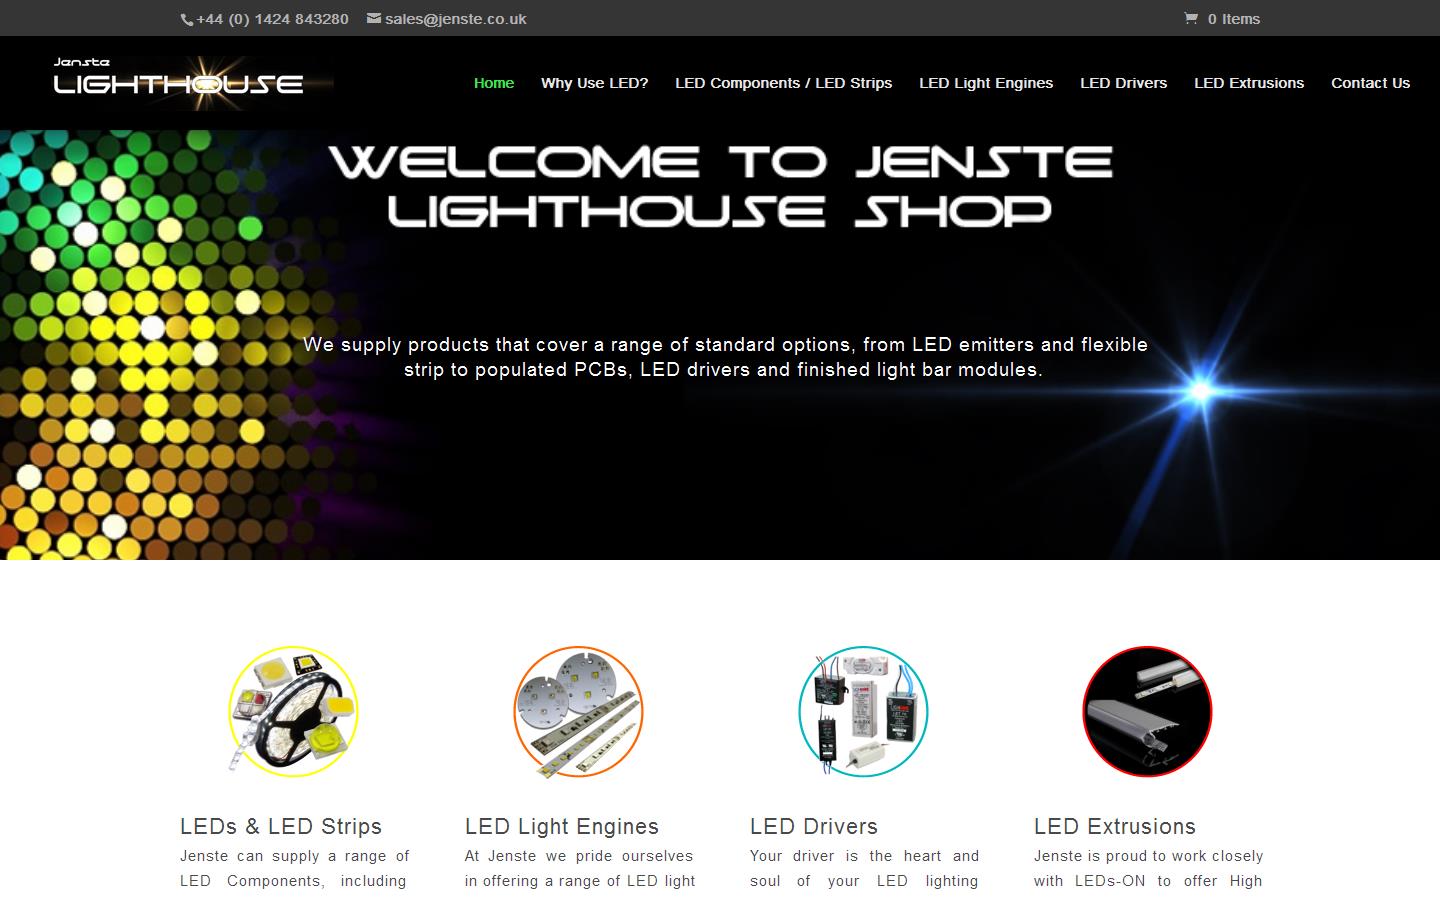Click the Jenste Lighthouse logo
The height and width of the screenshot is (900, 1440).
point(180,82)
